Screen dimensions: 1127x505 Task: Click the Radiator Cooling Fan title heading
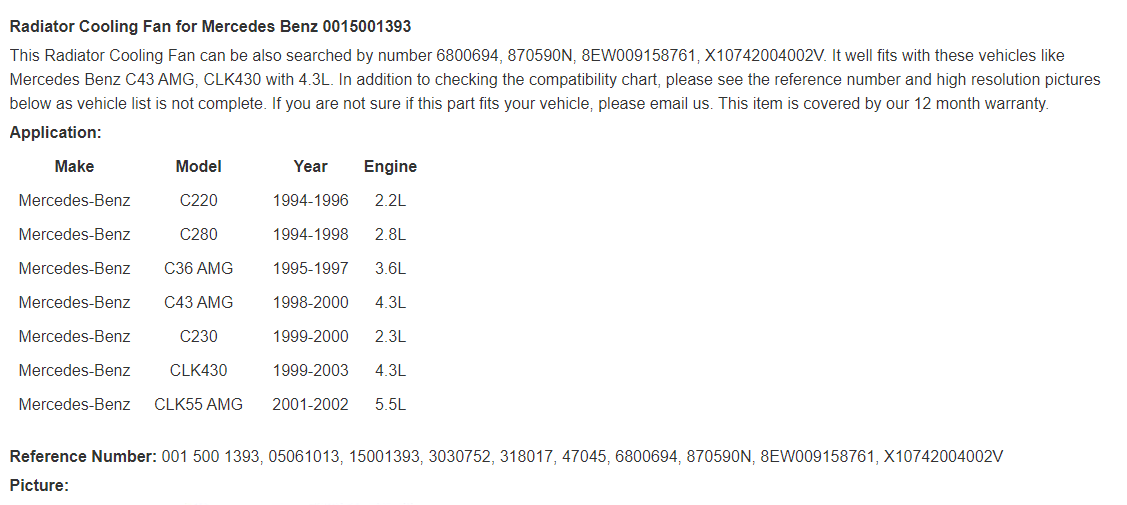point(210,27)
